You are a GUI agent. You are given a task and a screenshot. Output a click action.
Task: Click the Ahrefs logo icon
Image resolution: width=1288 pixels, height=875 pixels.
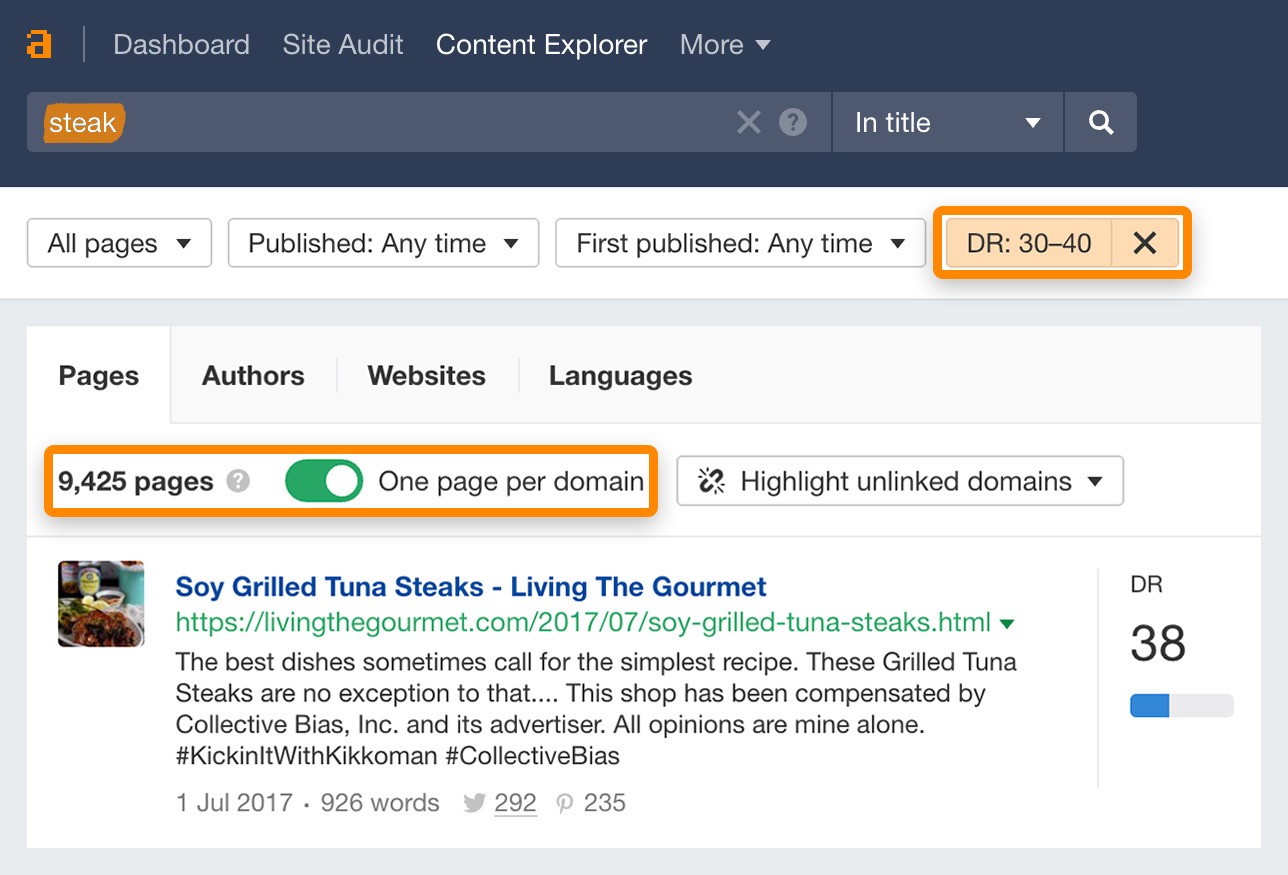39,45
